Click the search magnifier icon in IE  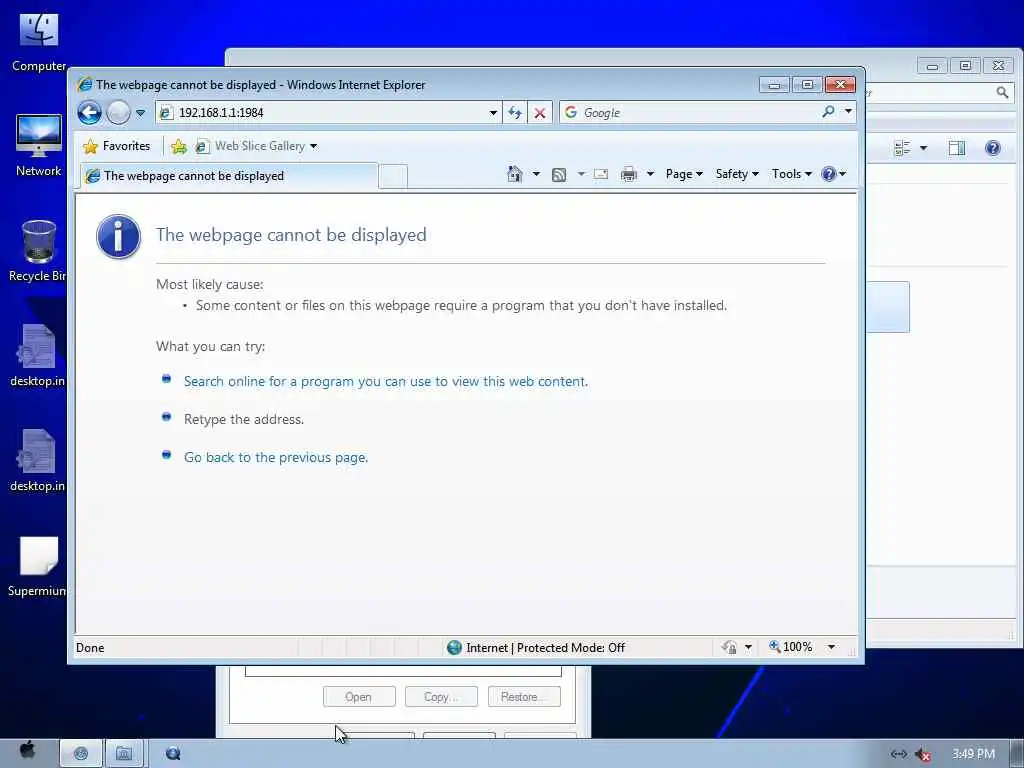pyautogui.click(x=828, y=112)
